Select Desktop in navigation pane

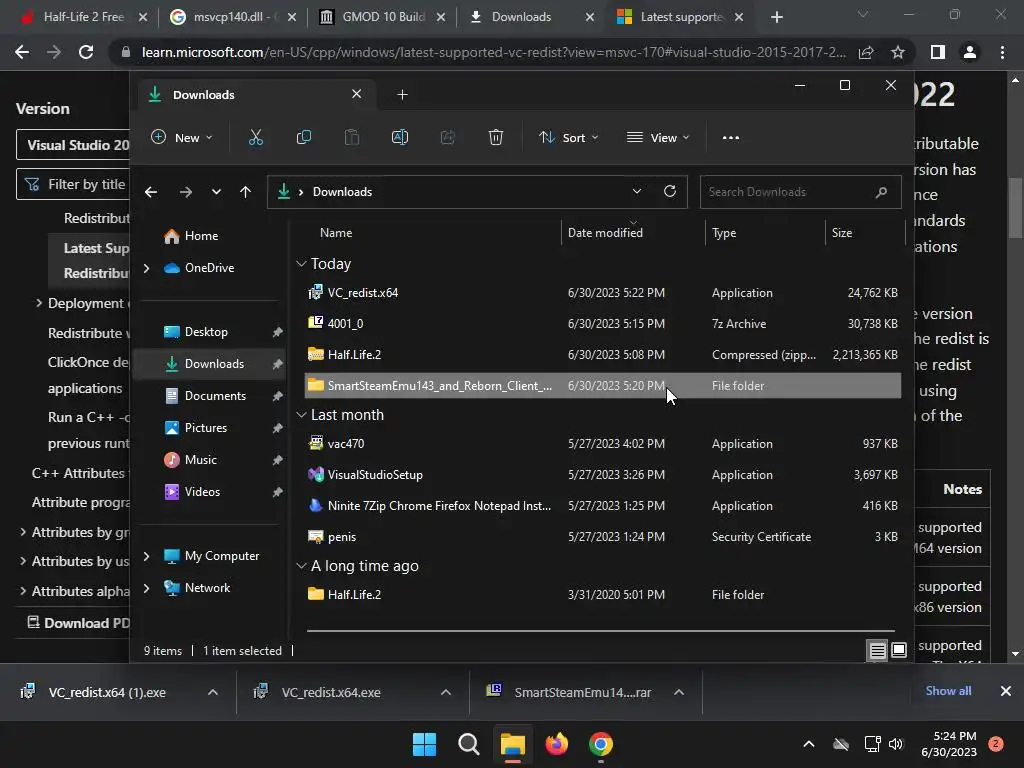206,332
